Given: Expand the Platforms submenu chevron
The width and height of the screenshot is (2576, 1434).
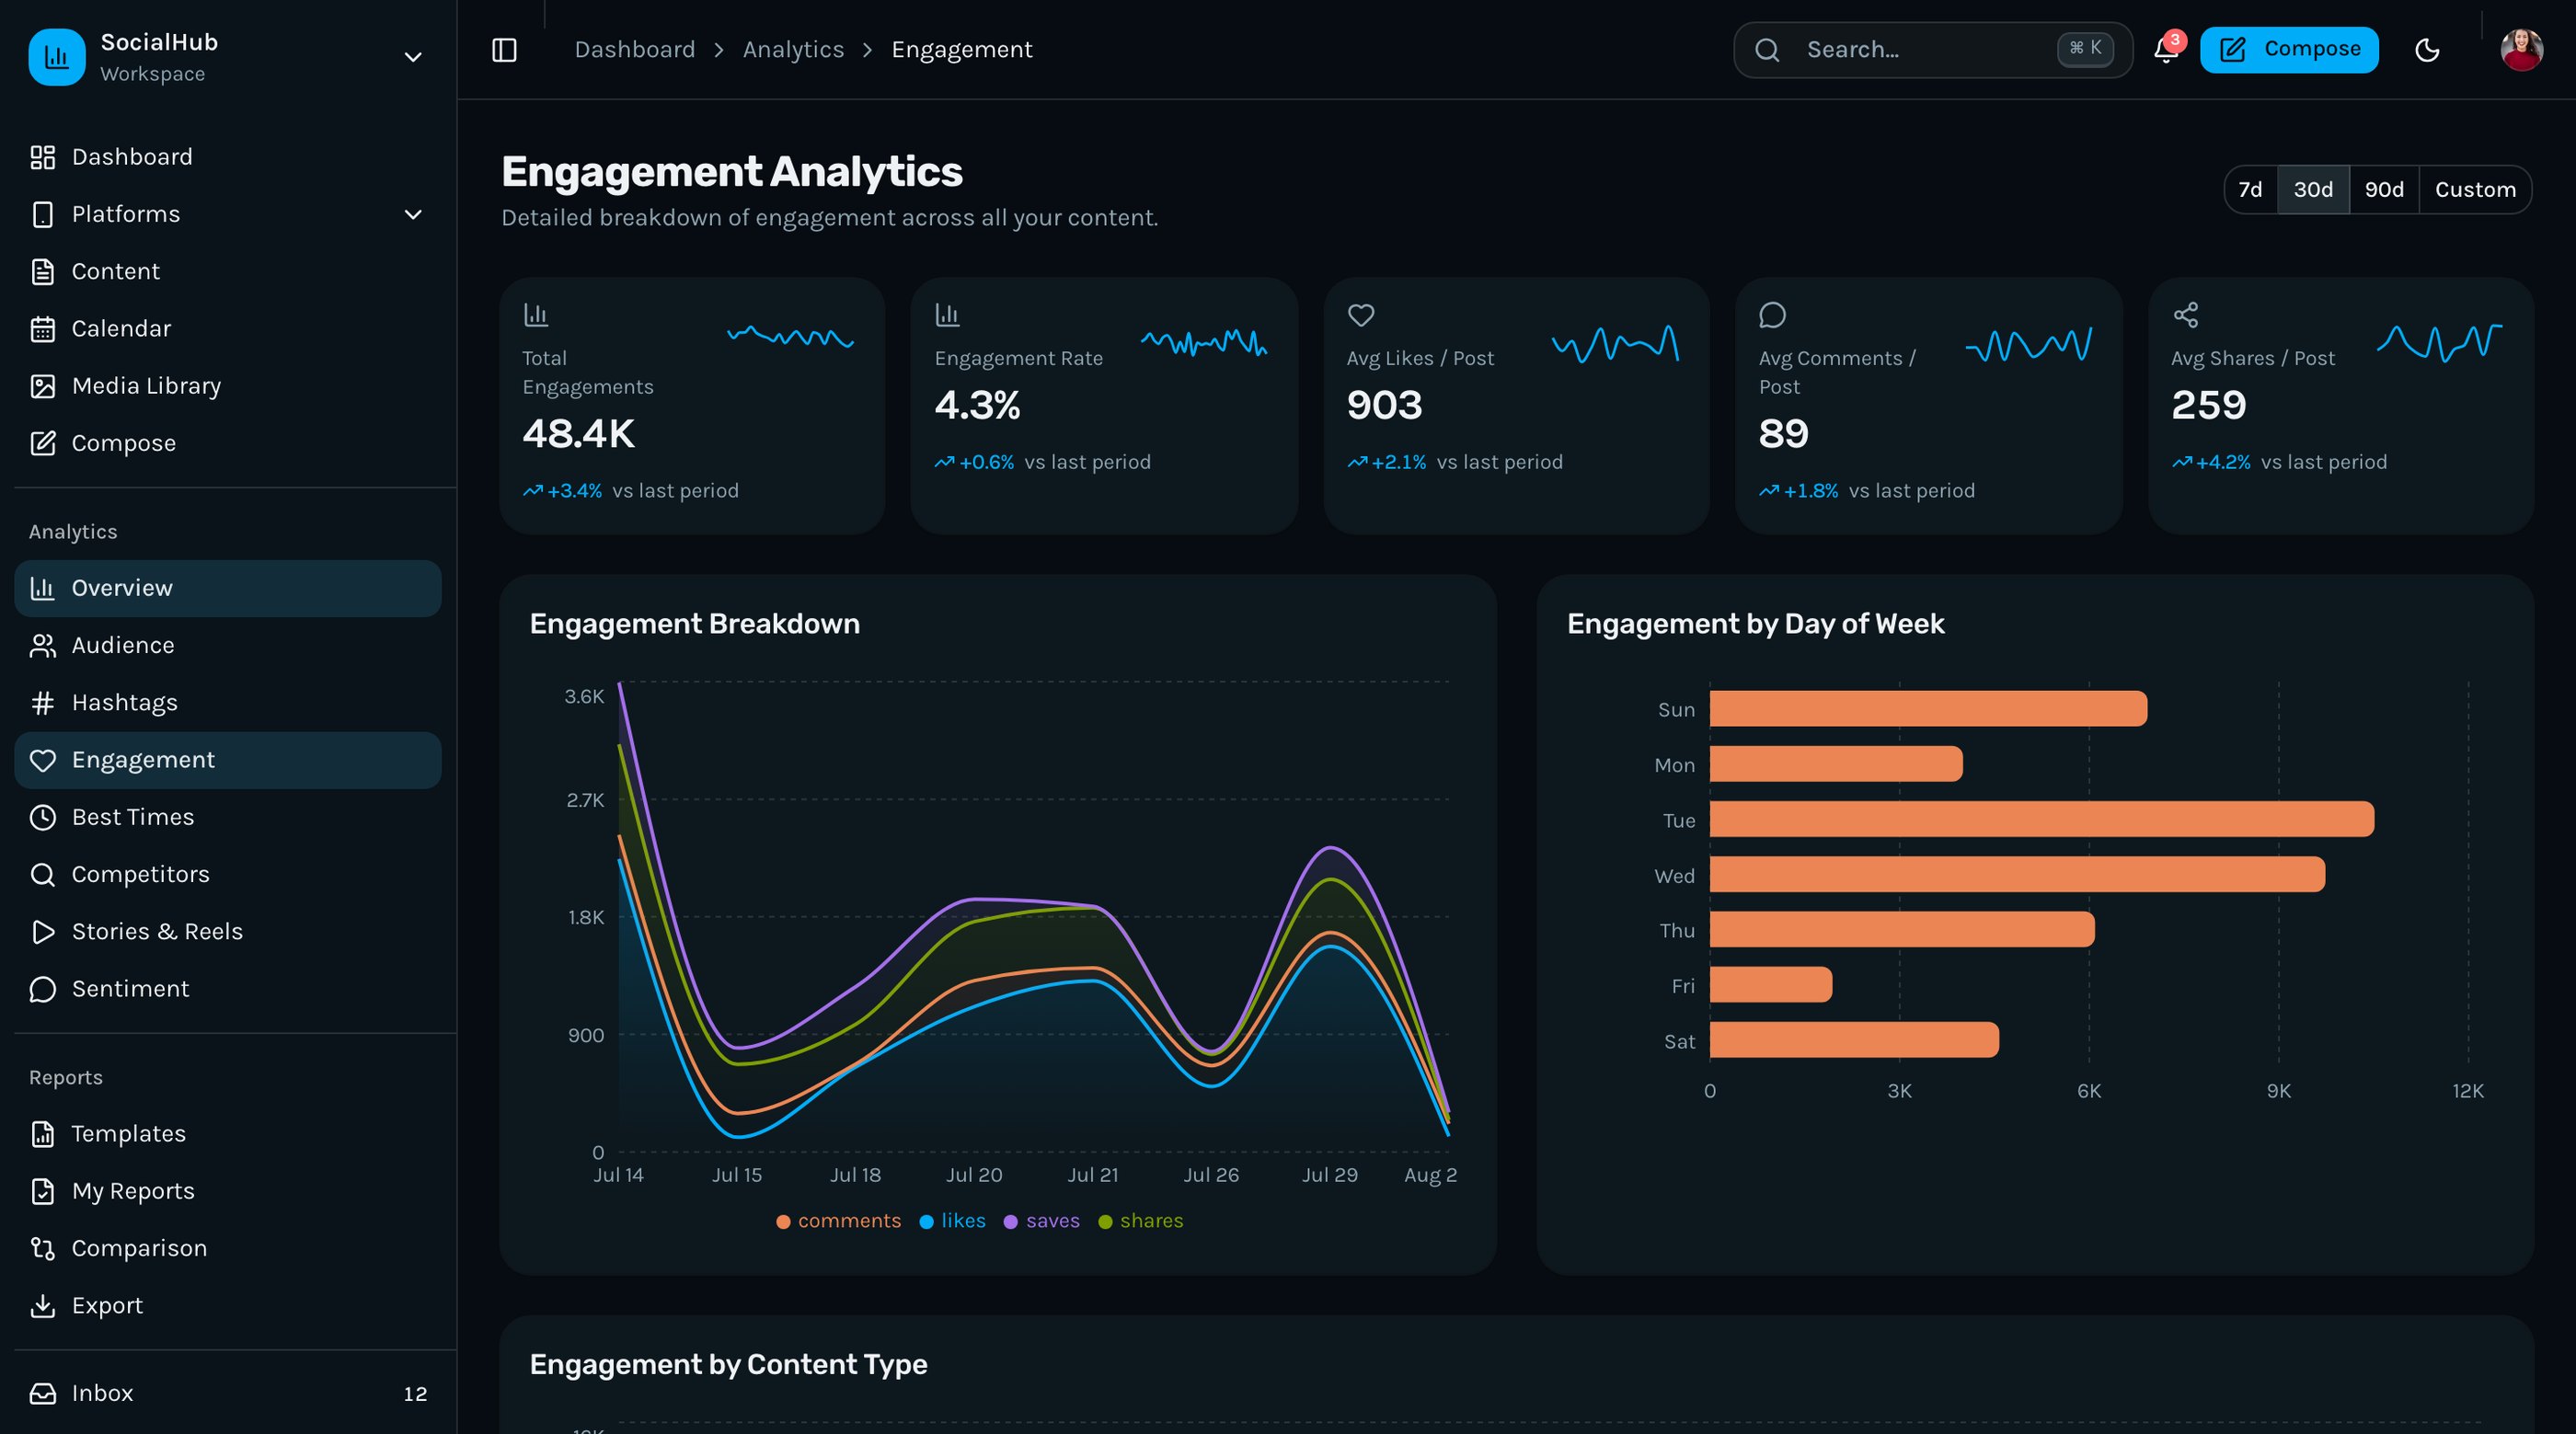Looking at the screenshot, I should click(x=412, y=214).
